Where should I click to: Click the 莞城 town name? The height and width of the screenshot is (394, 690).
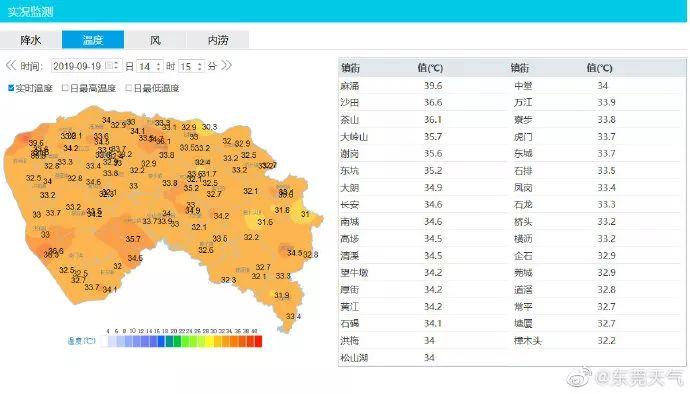click(523, 273)
